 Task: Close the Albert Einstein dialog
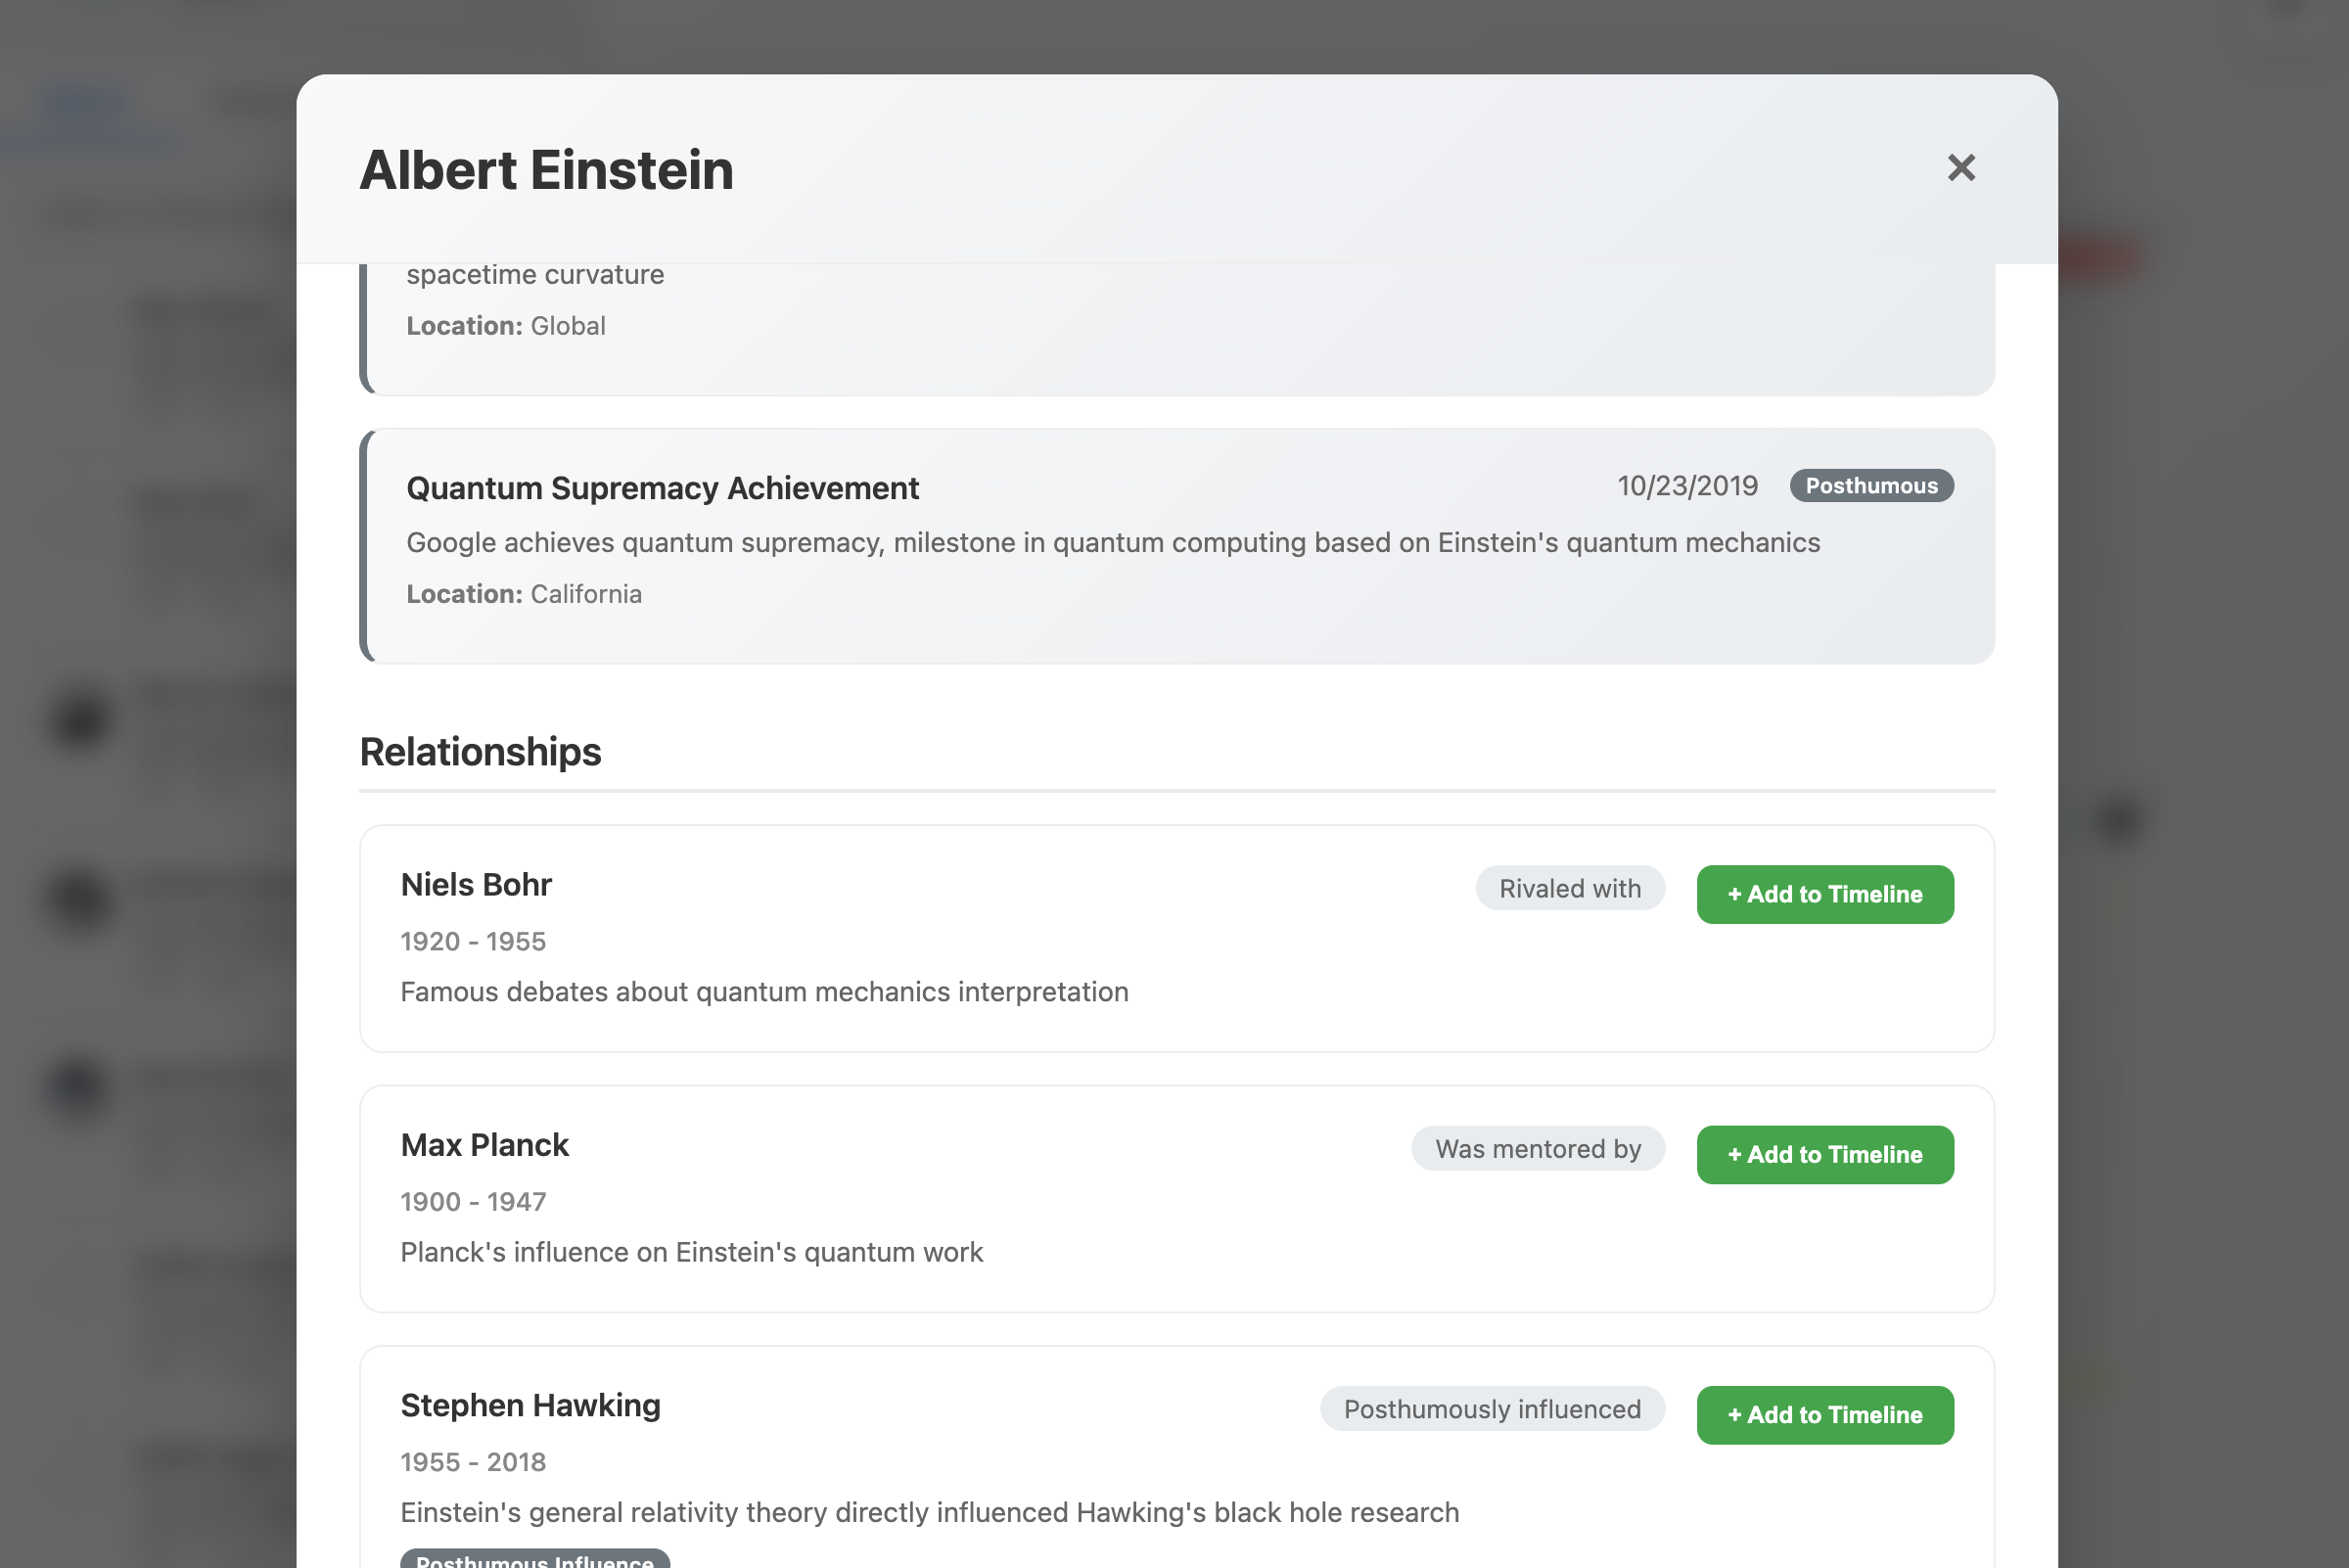click(1960, 168)
